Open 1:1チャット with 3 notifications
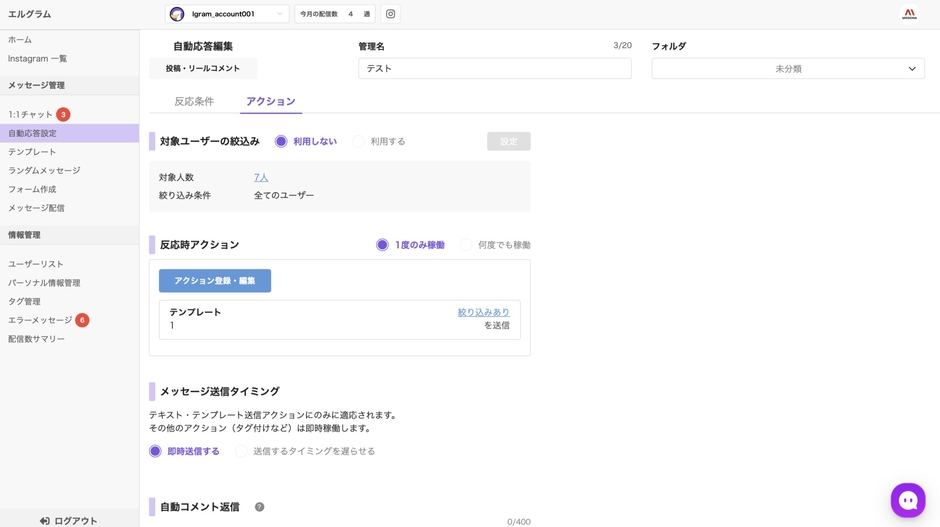Viewport: 940px width, 527px height. 31,115
